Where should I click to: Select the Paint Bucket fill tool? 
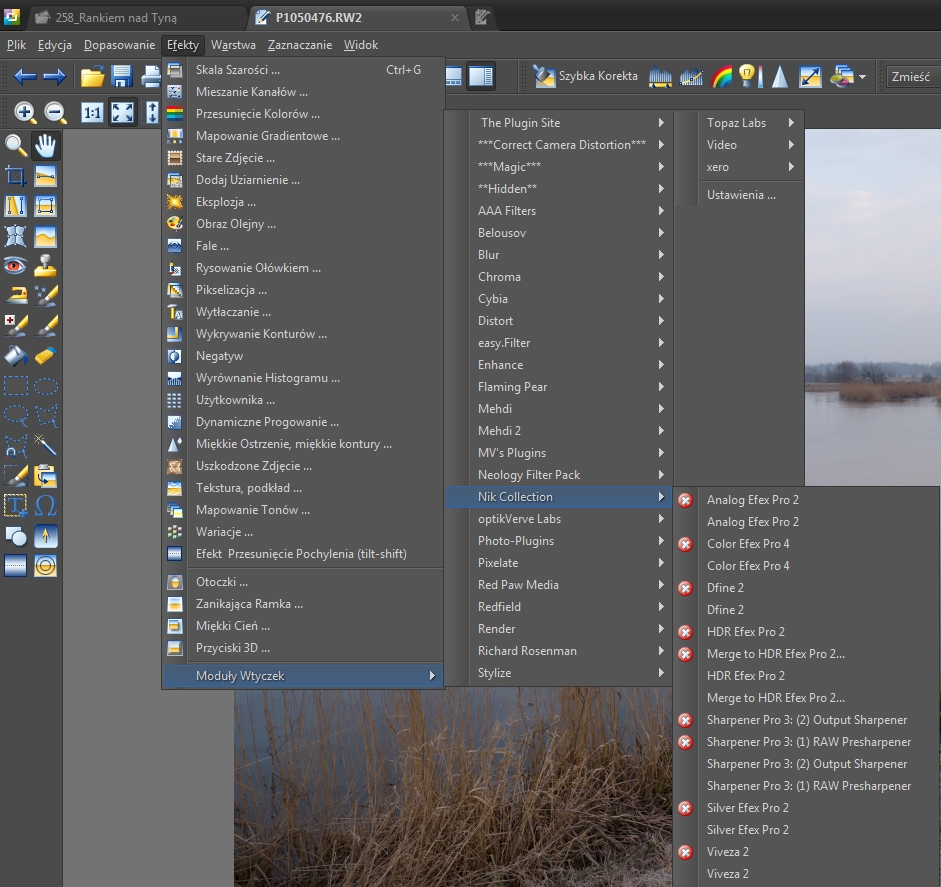click(16, 355)
